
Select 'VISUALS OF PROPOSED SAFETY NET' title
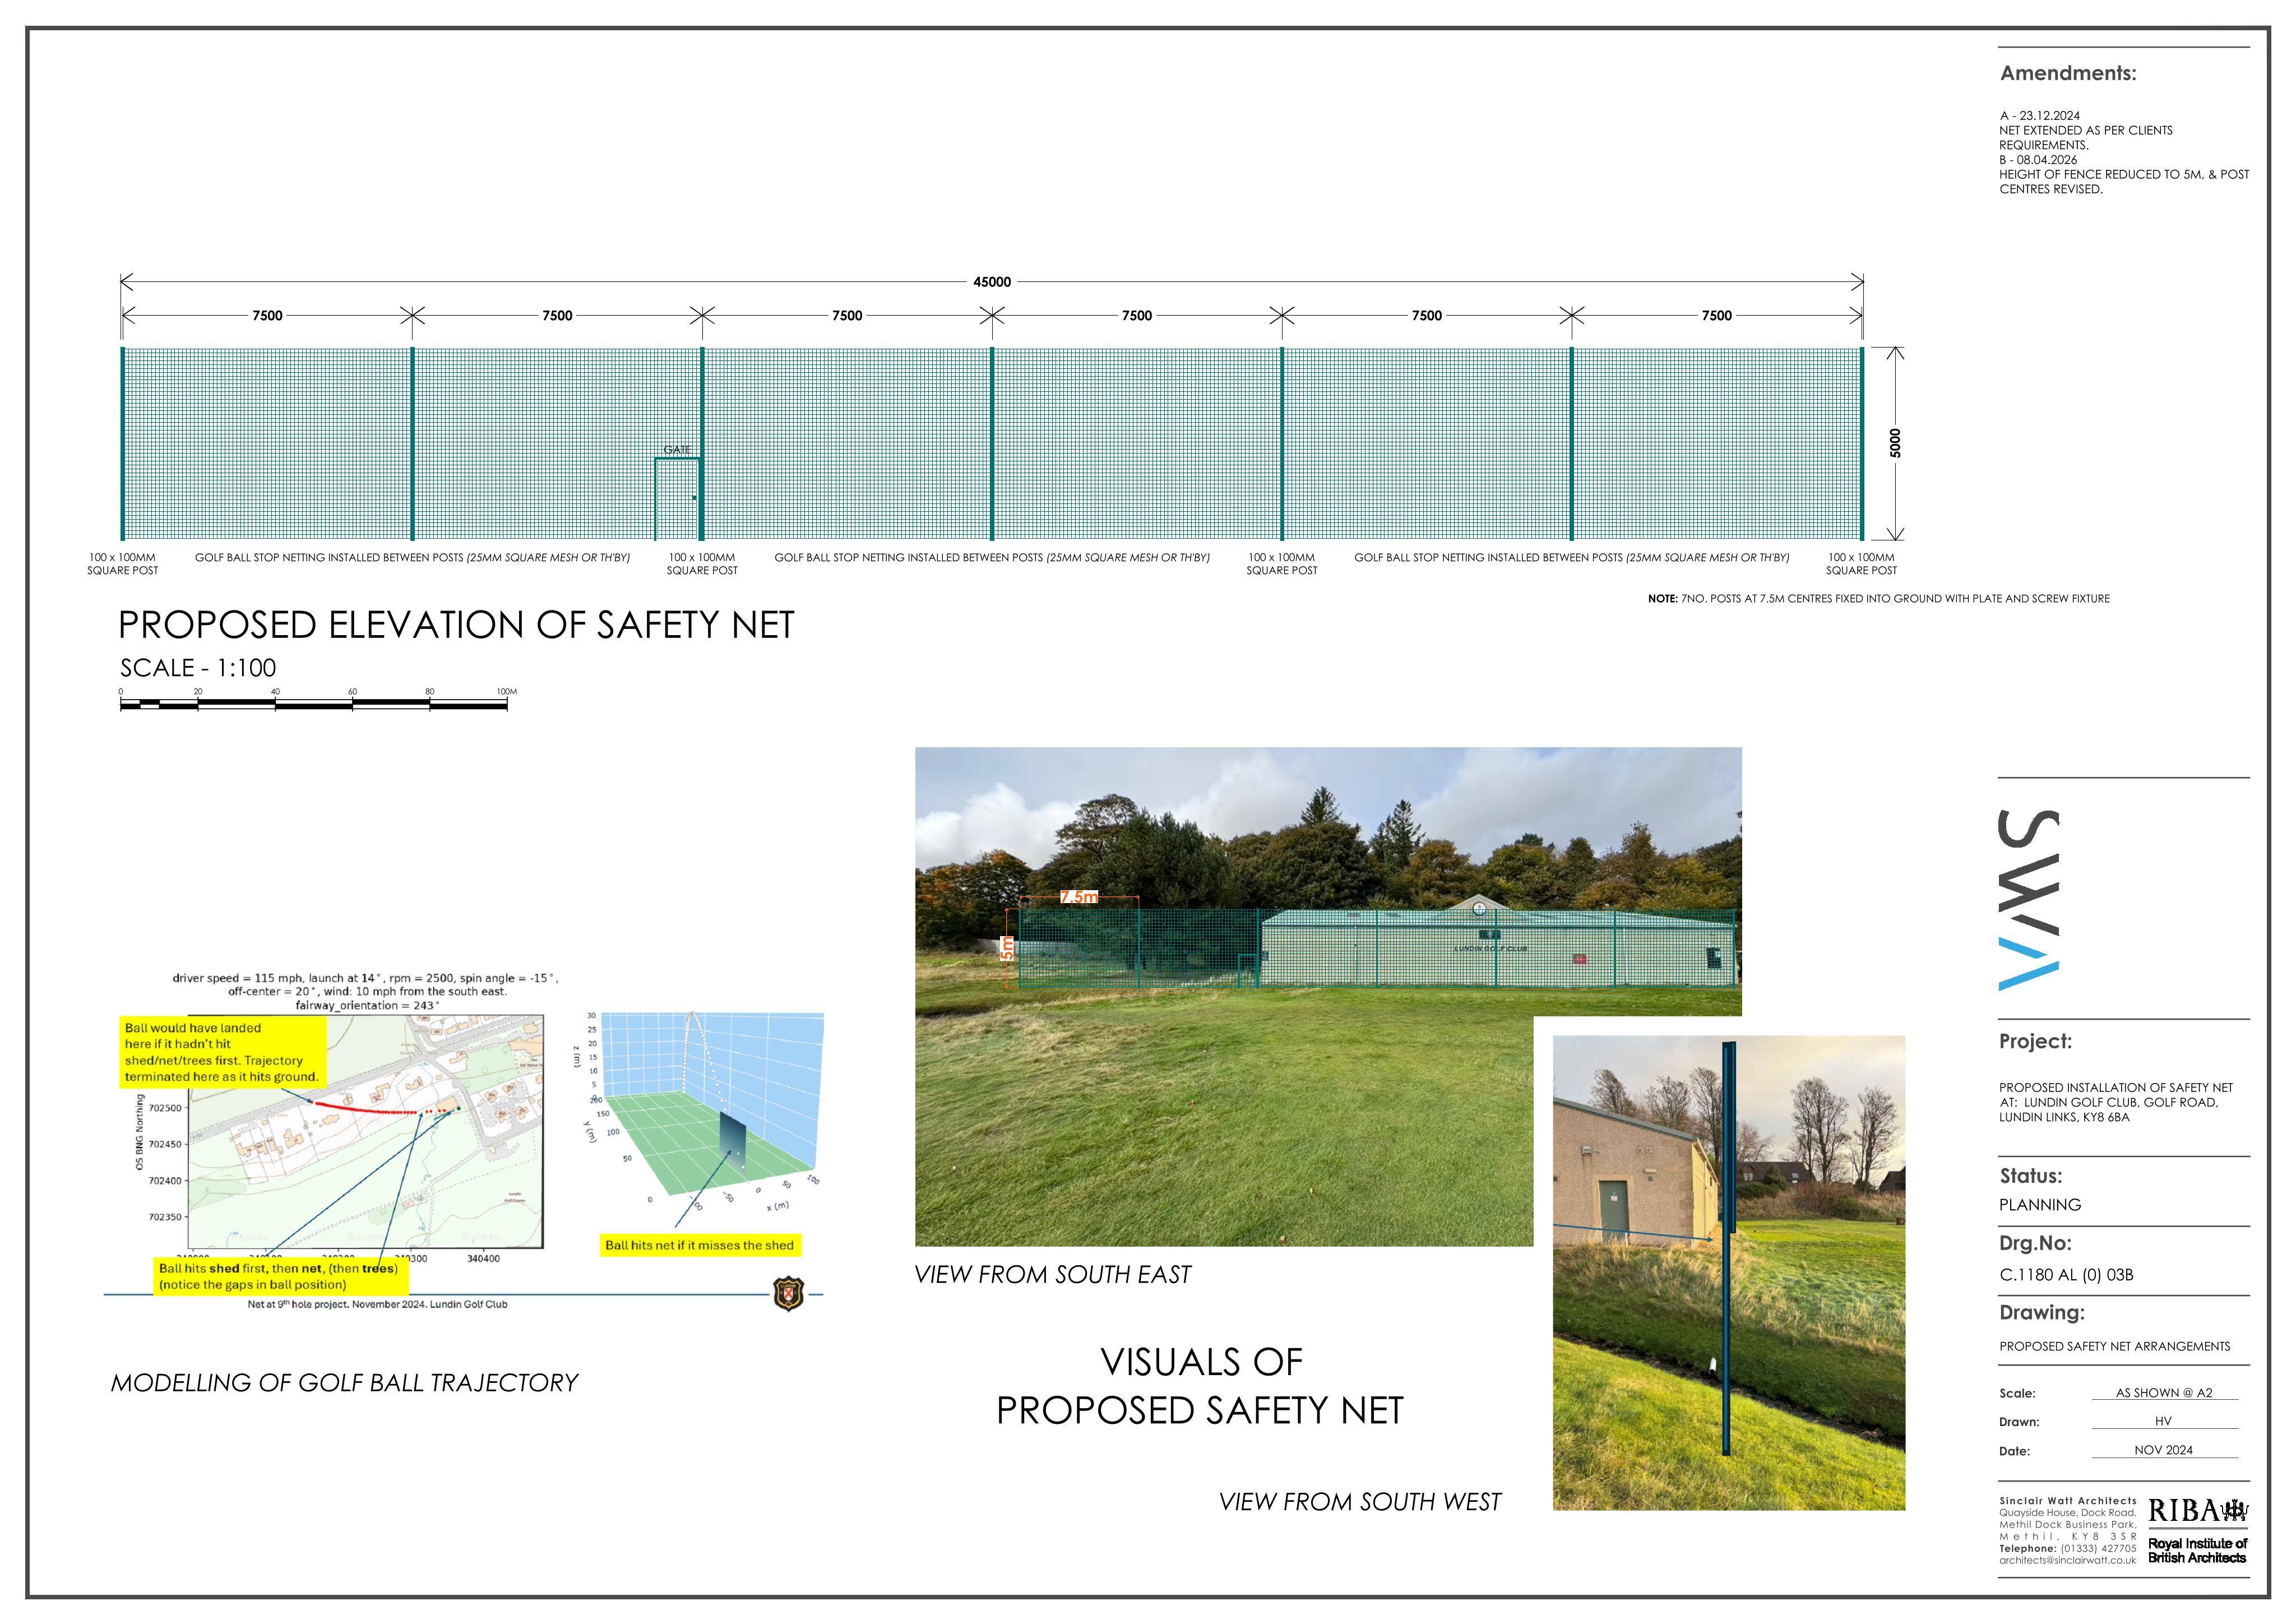1200,1386
